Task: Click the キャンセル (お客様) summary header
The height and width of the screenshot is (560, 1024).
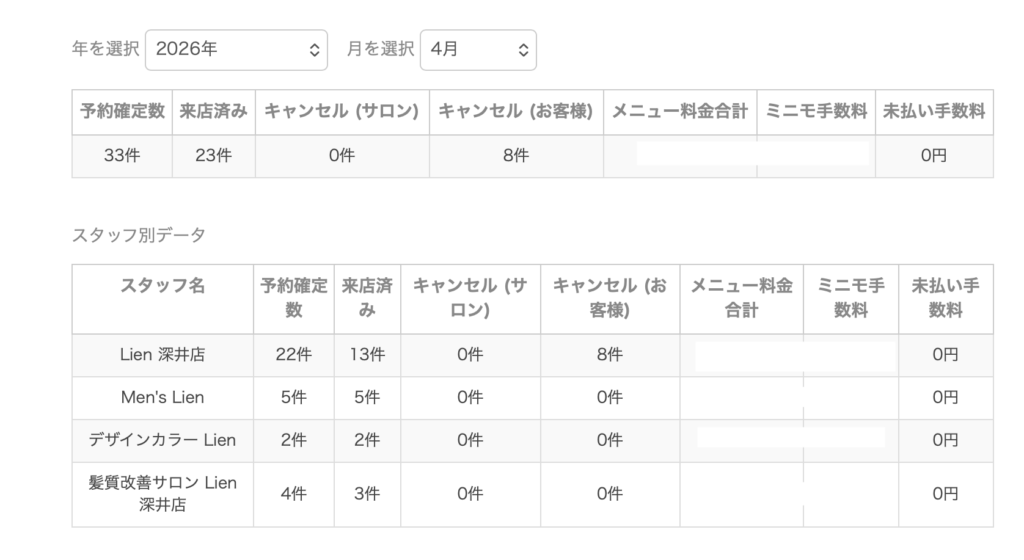Action: [516, 112]
